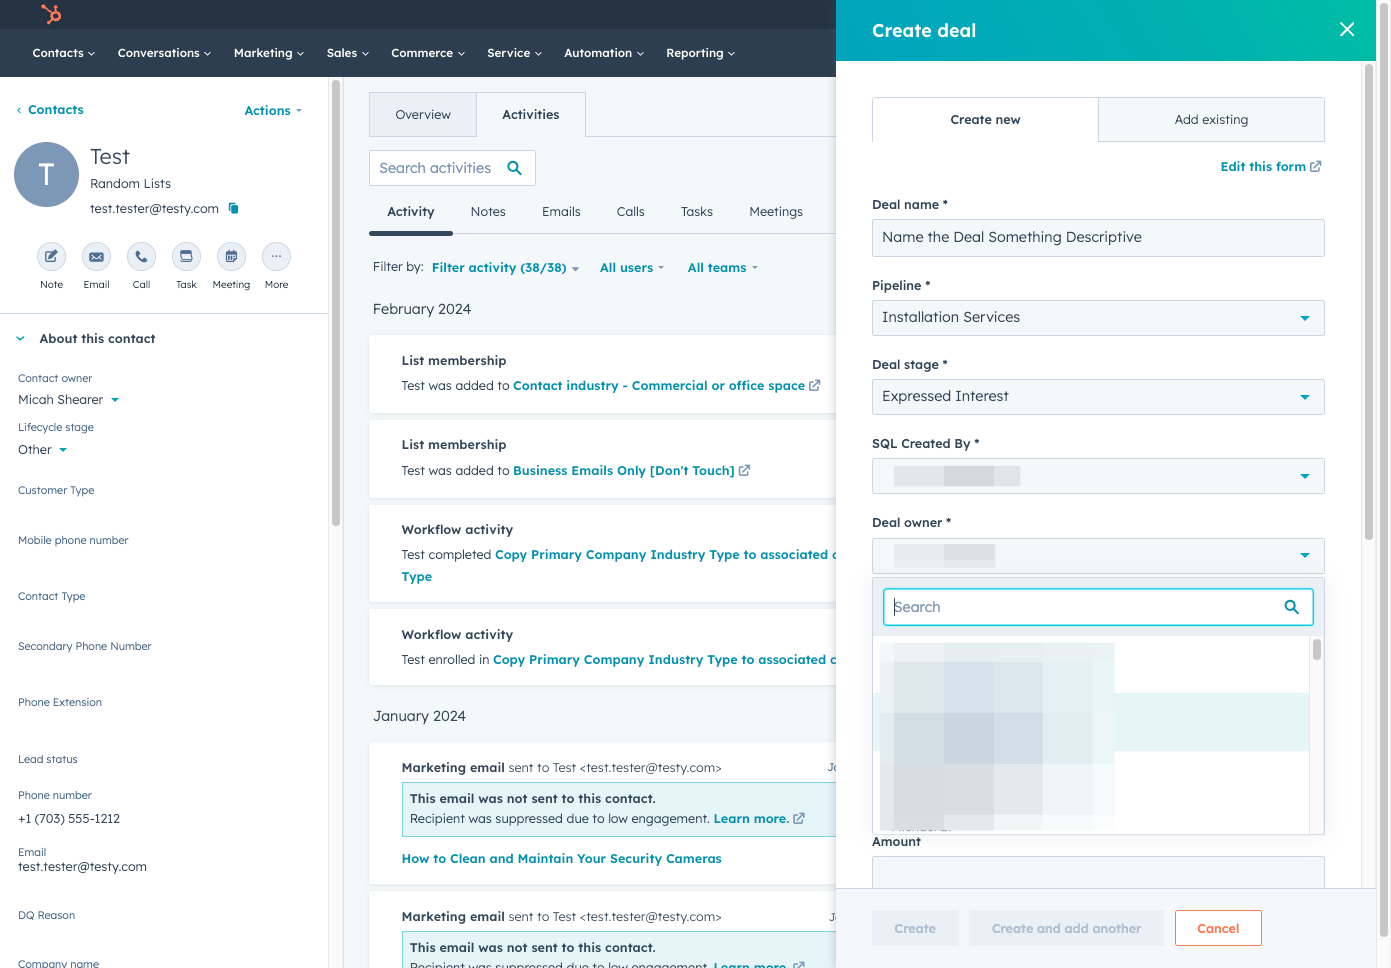The height and width of the screenshot is (968, 1391).
Task: Go back to Contacts link
Action: [x=50, y=110]
